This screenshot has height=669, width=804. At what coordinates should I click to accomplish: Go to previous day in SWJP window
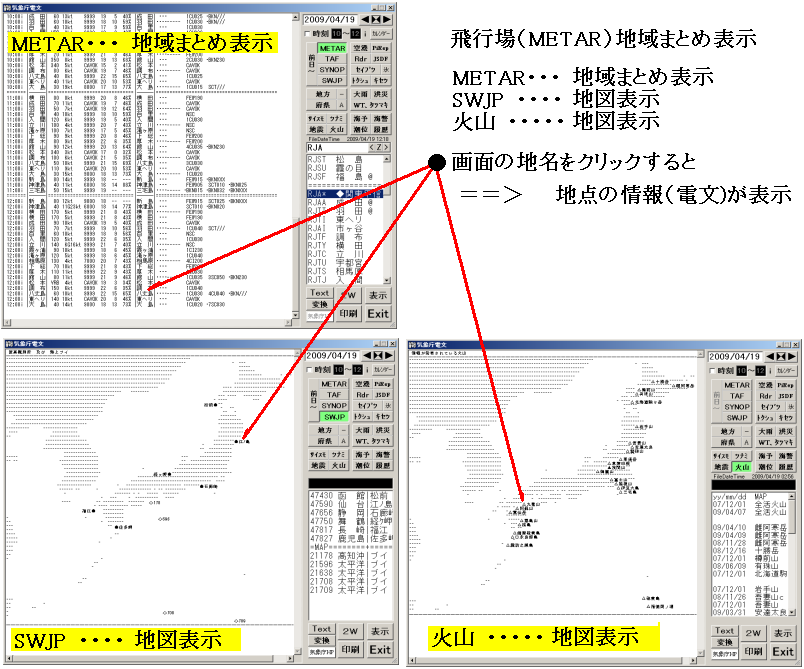(x=367, y=355)
